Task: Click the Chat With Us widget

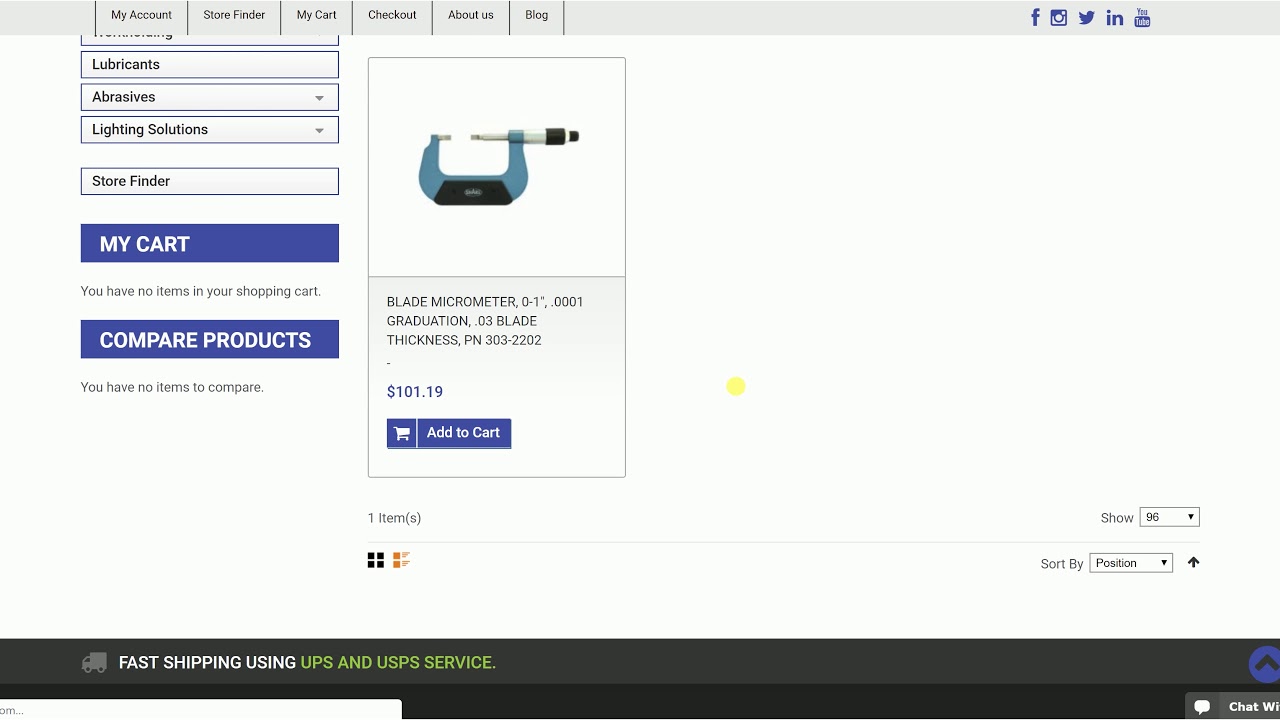Action: [x=1233, y=707]
